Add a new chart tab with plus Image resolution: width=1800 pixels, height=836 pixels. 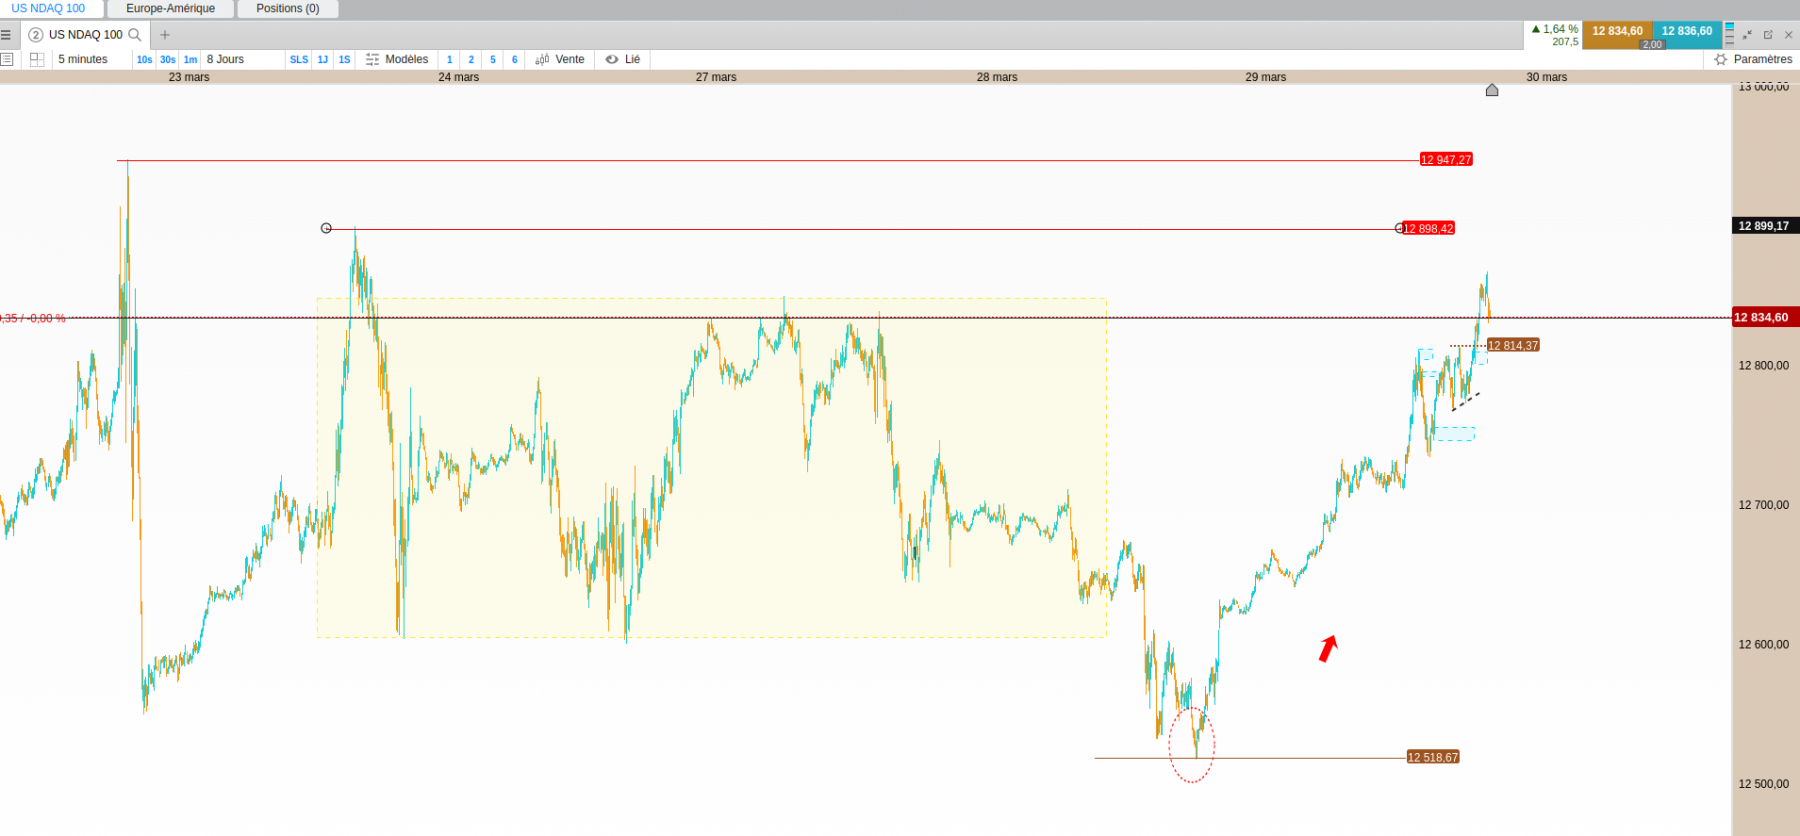pyautogui.click(x=165, y=35)
